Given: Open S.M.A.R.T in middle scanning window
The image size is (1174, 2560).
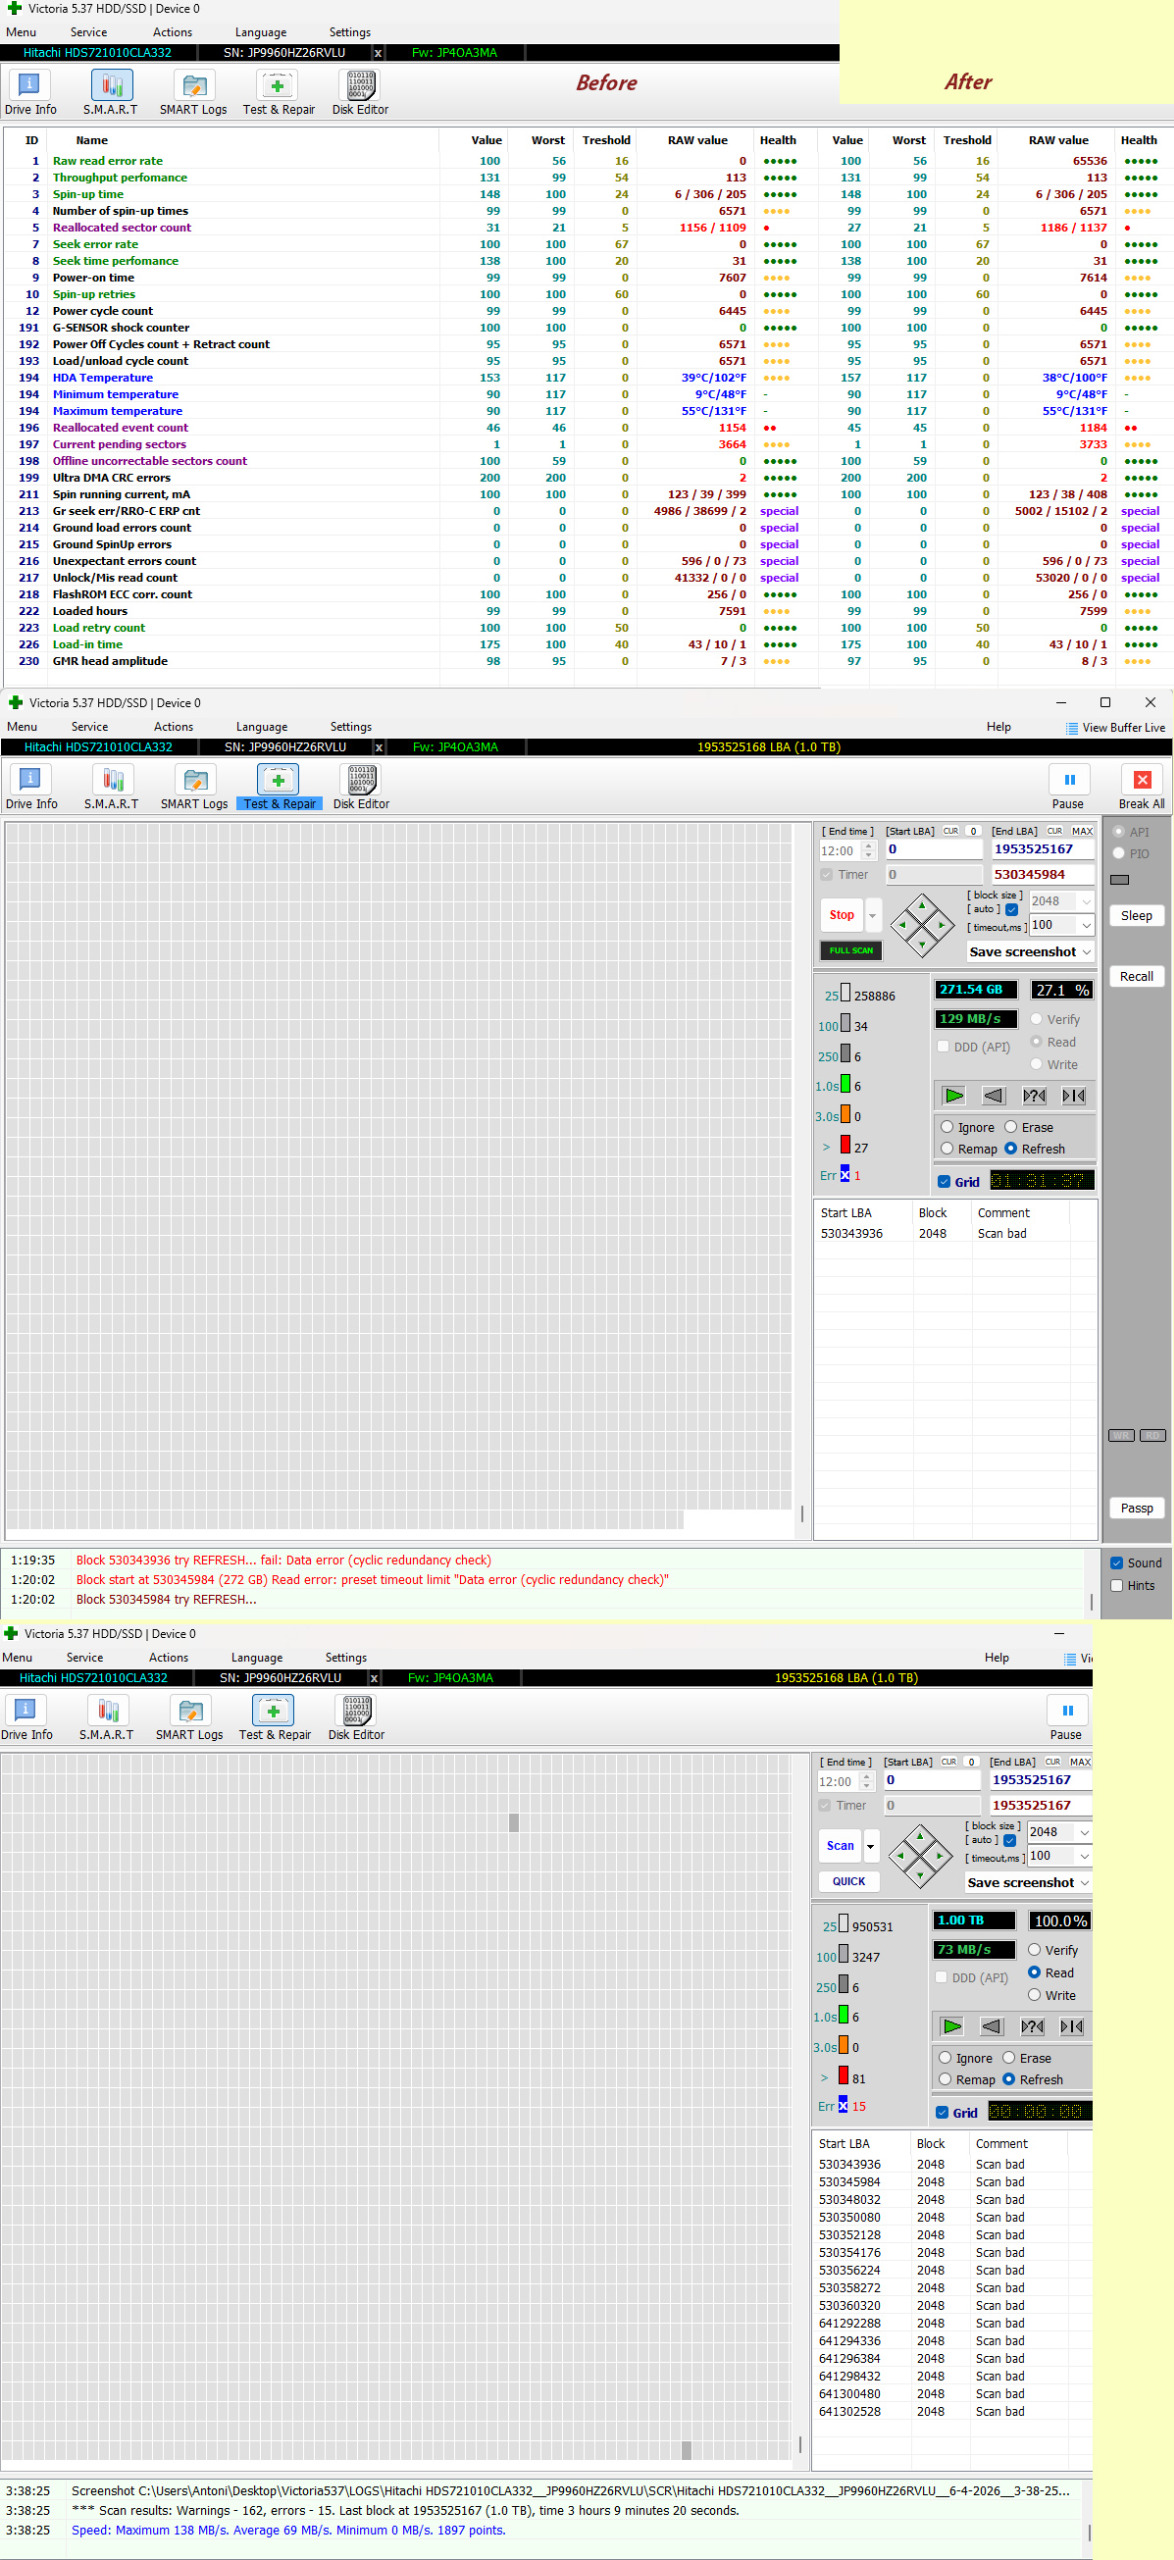Looking at the screenshot, I should point(112,787).
